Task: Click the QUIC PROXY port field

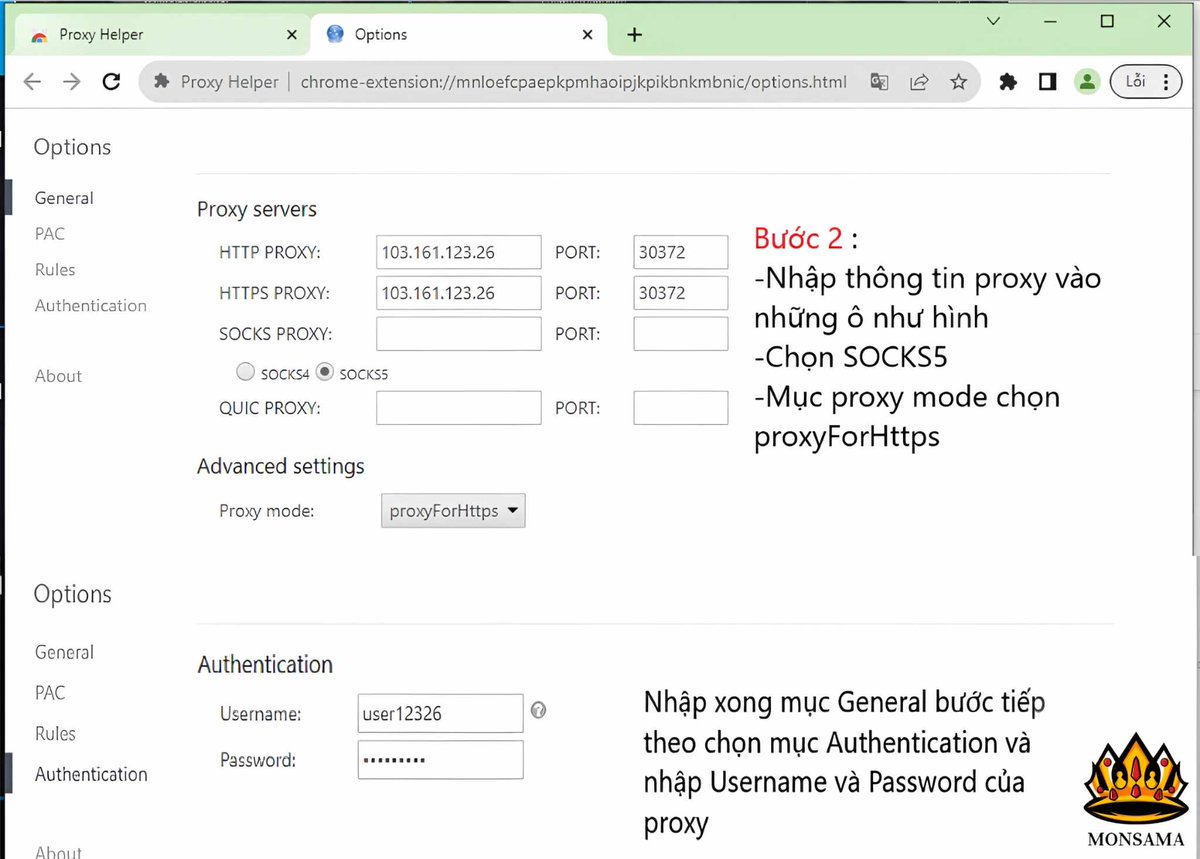Action: coord(681,408)
